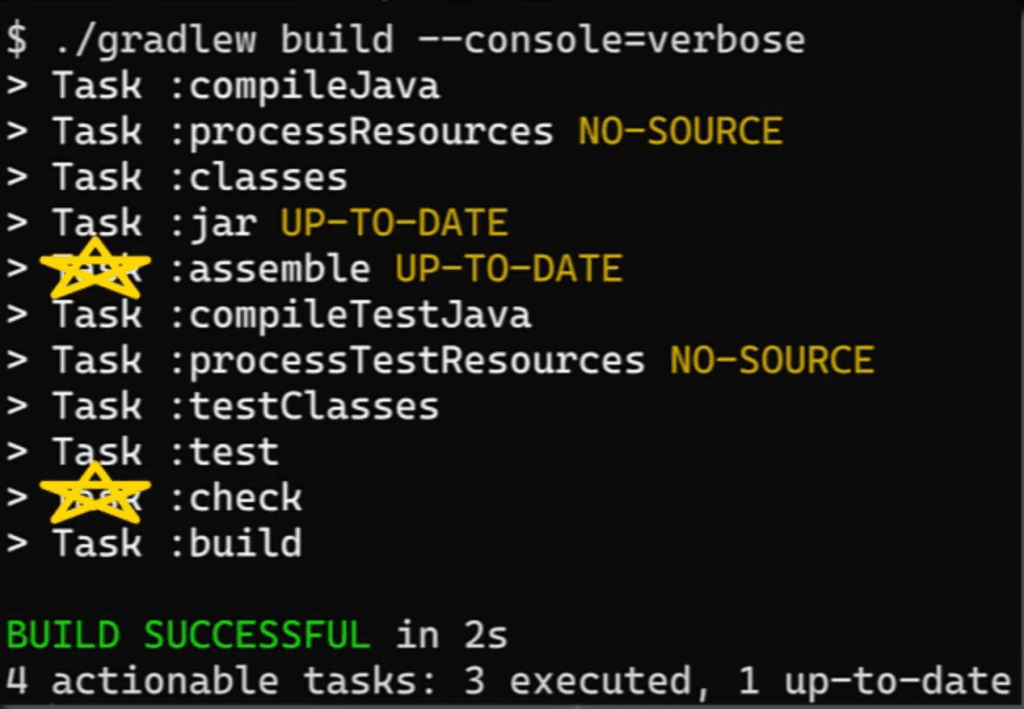Click the green BUILD SUCCESSFUL message
Viewport: 1024px width, 709px height.
tap(188, 634)
